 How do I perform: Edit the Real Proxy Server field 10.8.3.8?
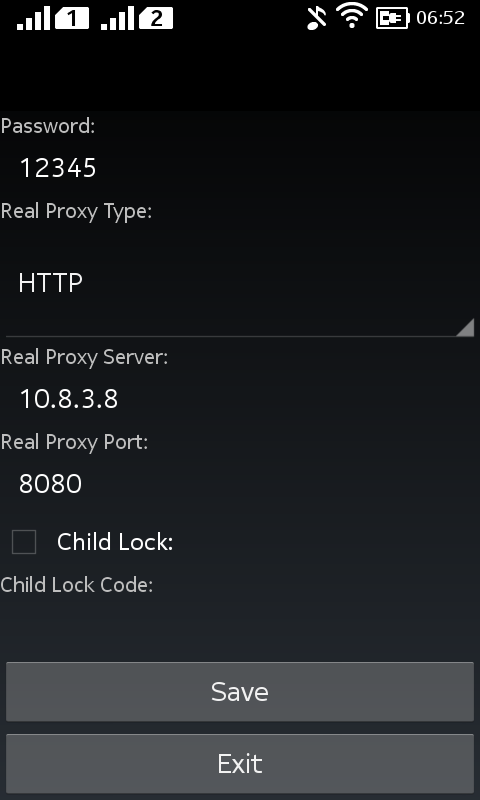(240, 399)
